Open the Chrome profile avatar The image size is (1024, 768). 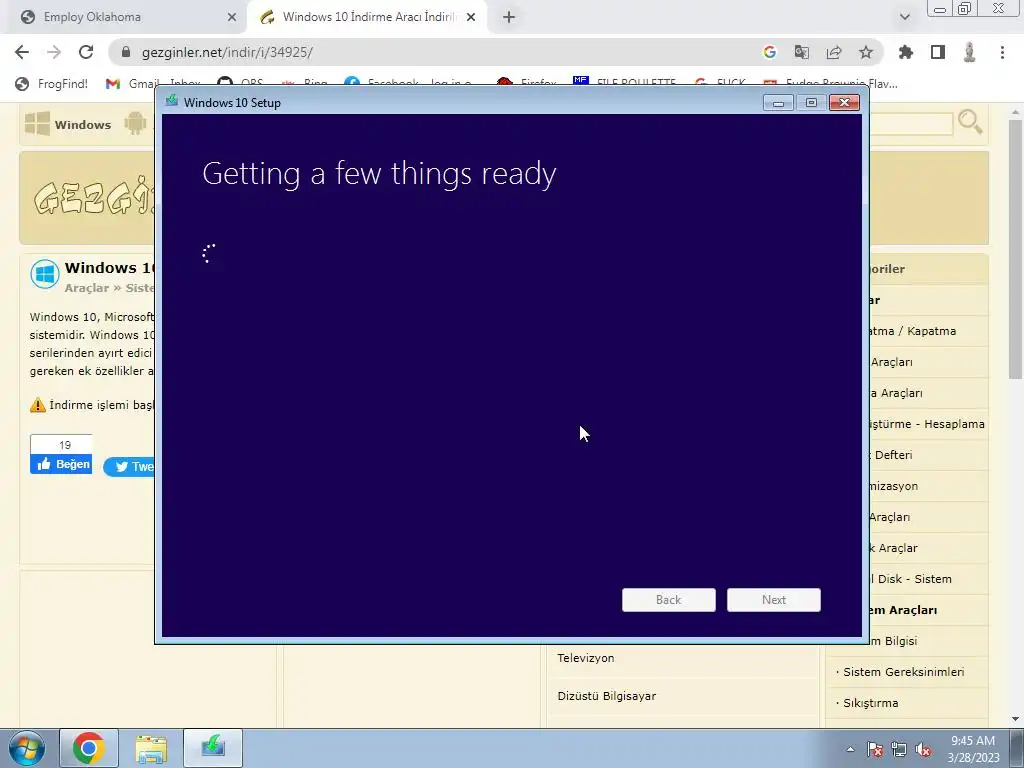[x=970, y=52]
